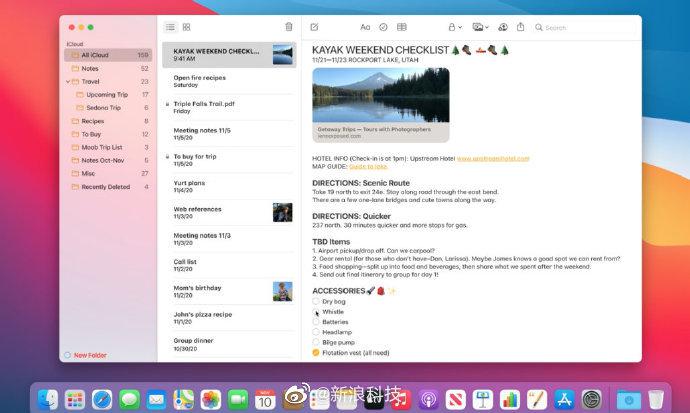Screen dimensions: 690x413
Task: Open the photos media dropdown
Action: pos(481,27)
